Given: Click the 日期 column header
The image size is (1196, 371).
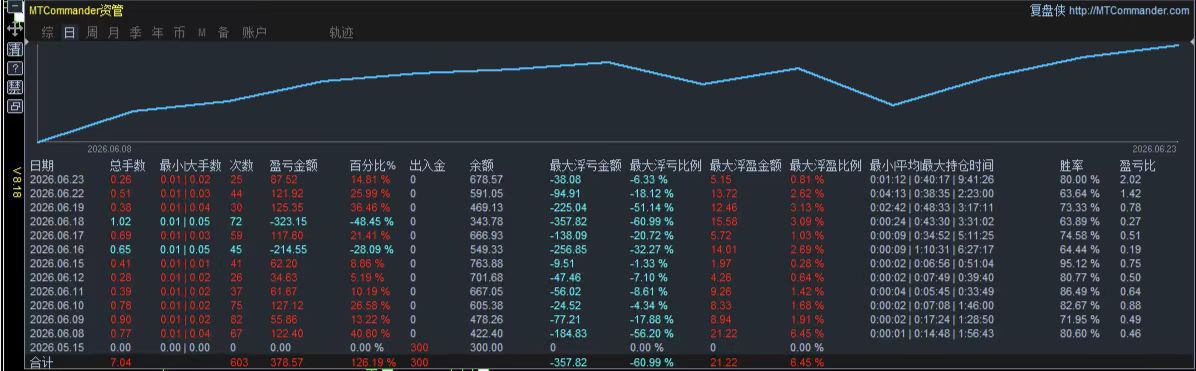Looking at the screenshot, I should click(42, 166).
